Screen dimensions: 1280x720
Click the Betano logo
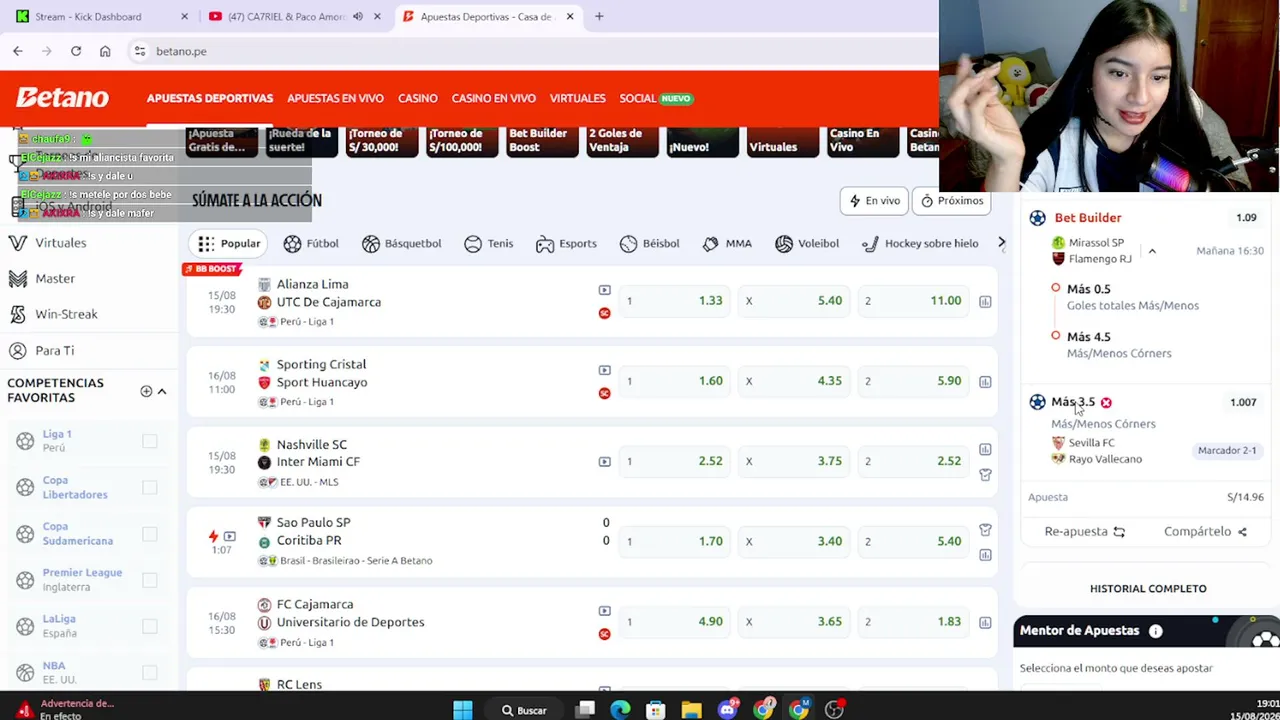(62, 98)
